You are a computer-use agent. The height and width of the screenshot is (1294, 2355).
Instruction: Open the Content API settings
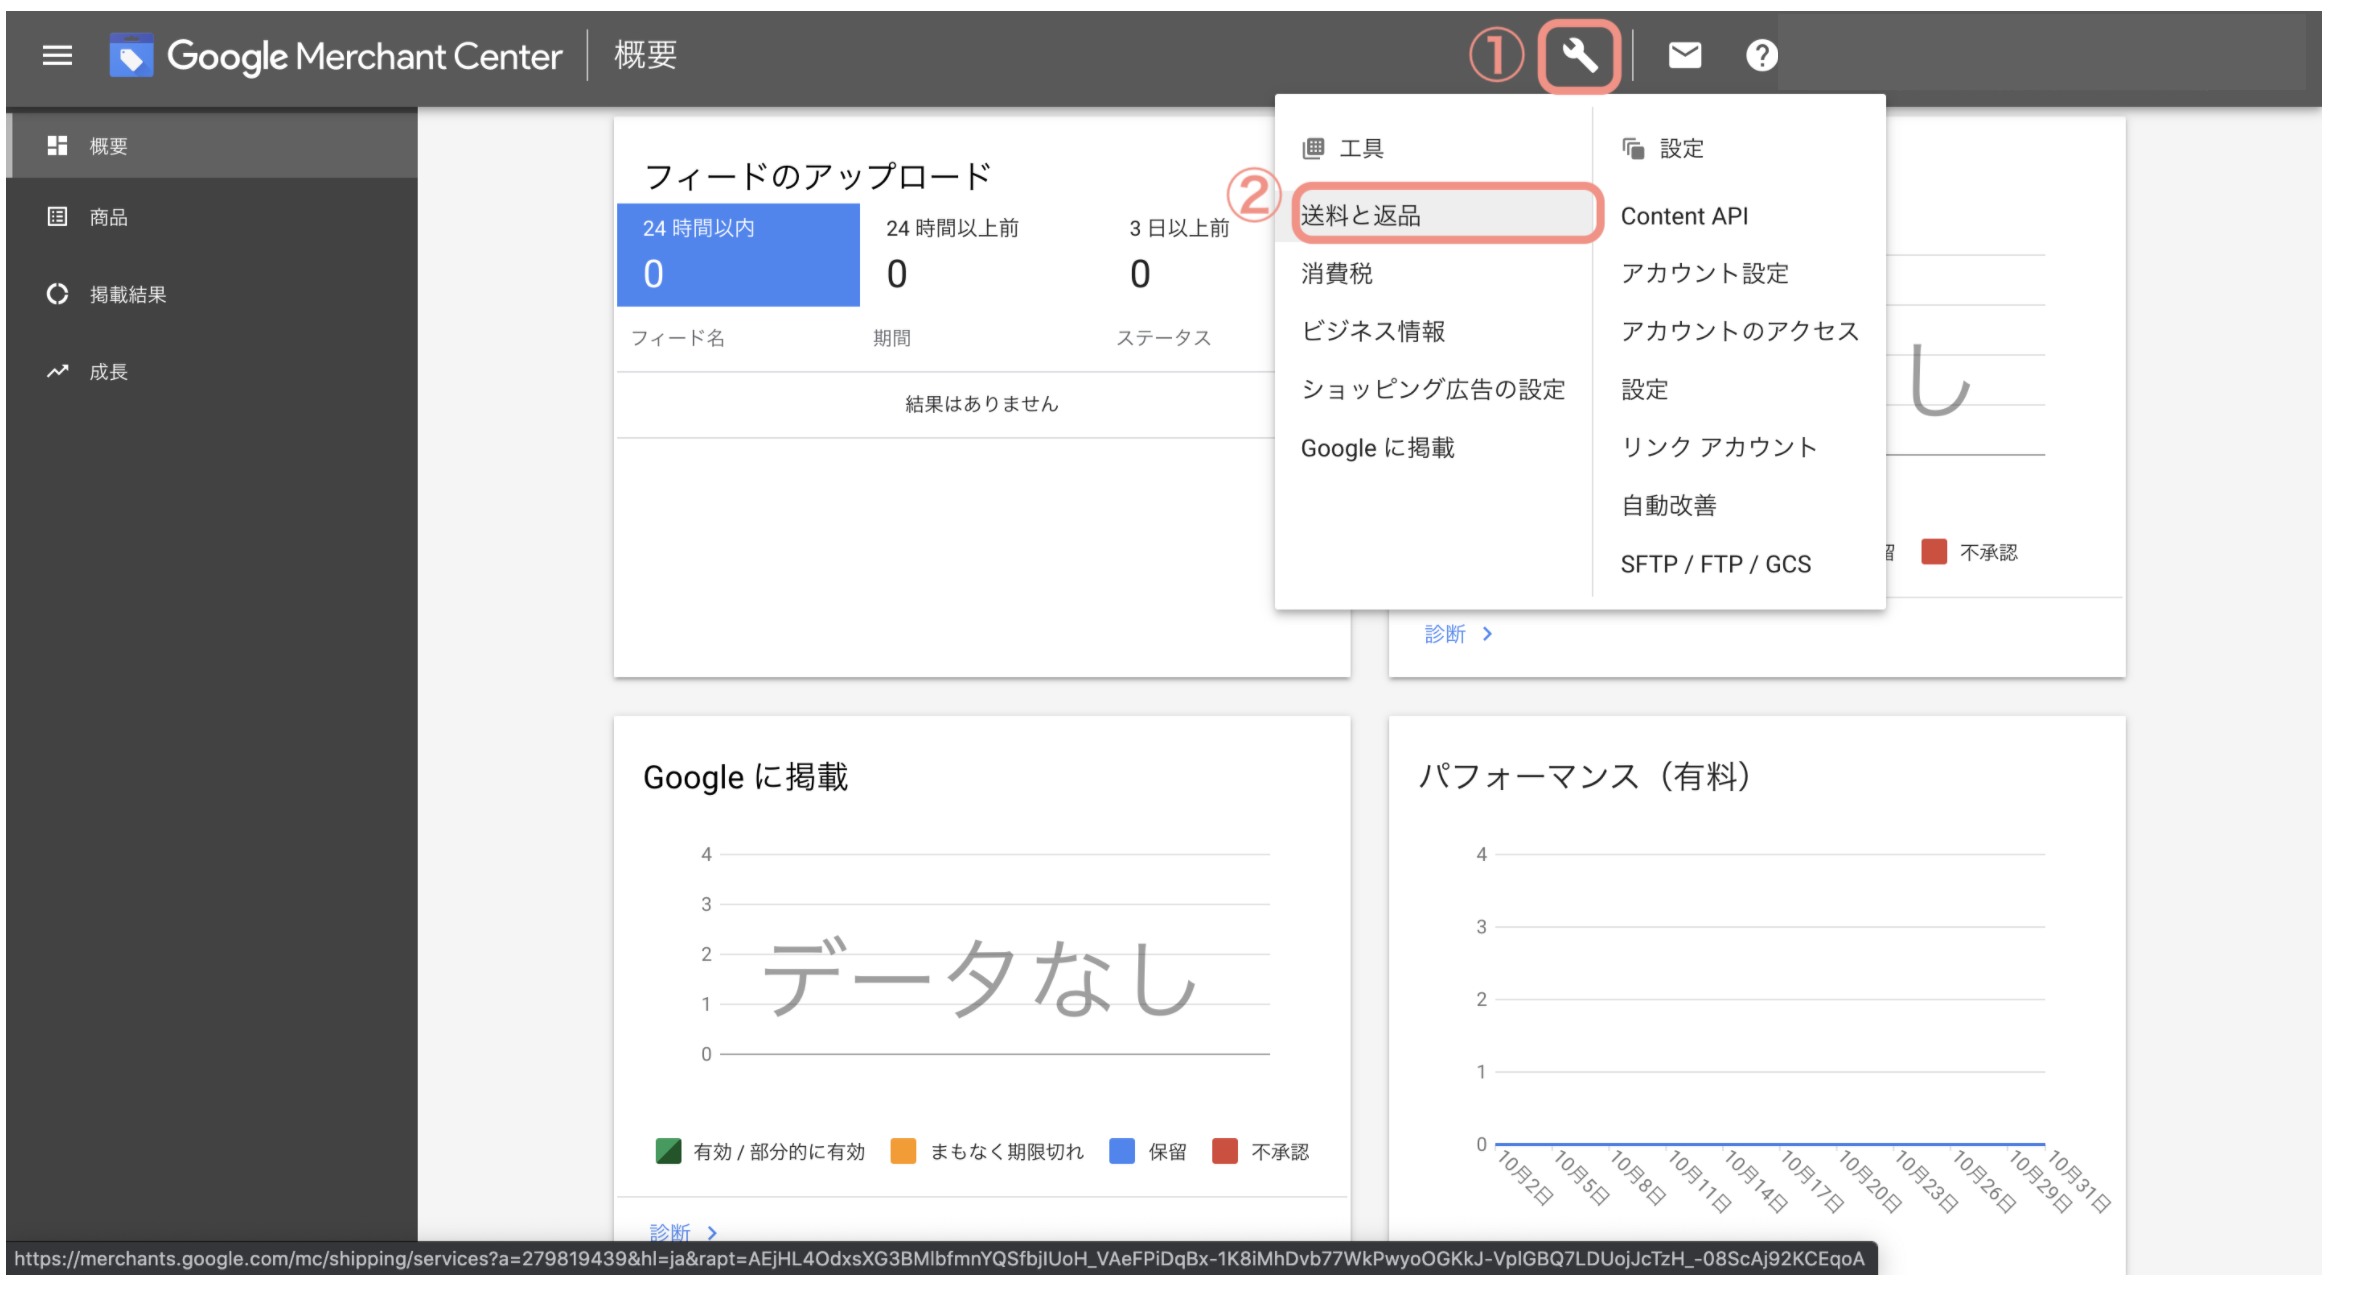(1686, 215)
